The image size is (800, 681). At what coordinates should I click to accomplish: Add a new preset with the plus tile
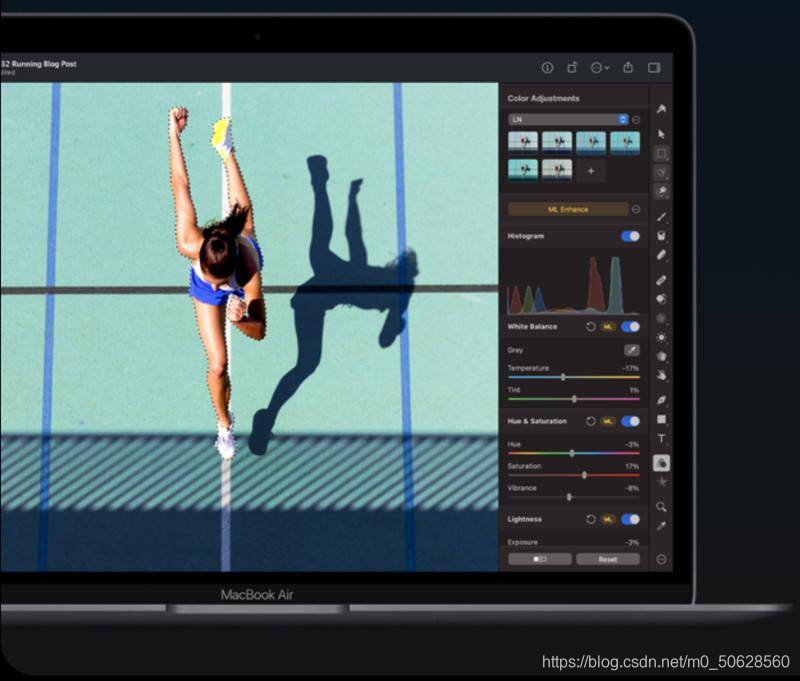[x=591, y=171]
